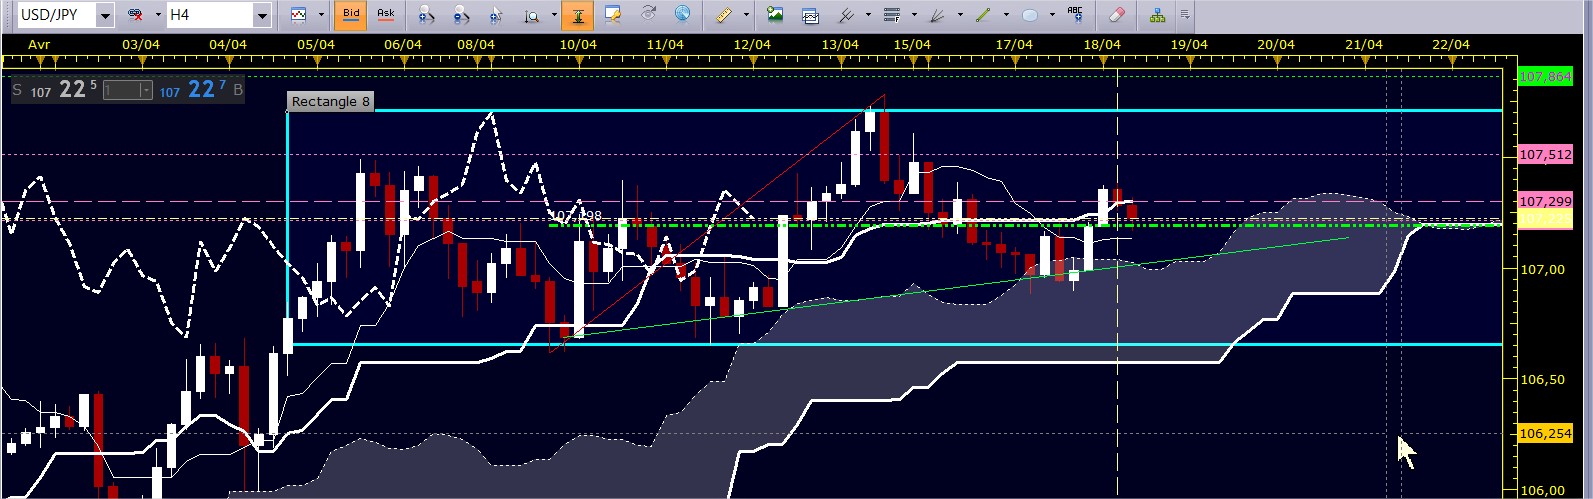Click the pink 107,299 price label
Viewport: 1593px width, 499px height.
1545,201
